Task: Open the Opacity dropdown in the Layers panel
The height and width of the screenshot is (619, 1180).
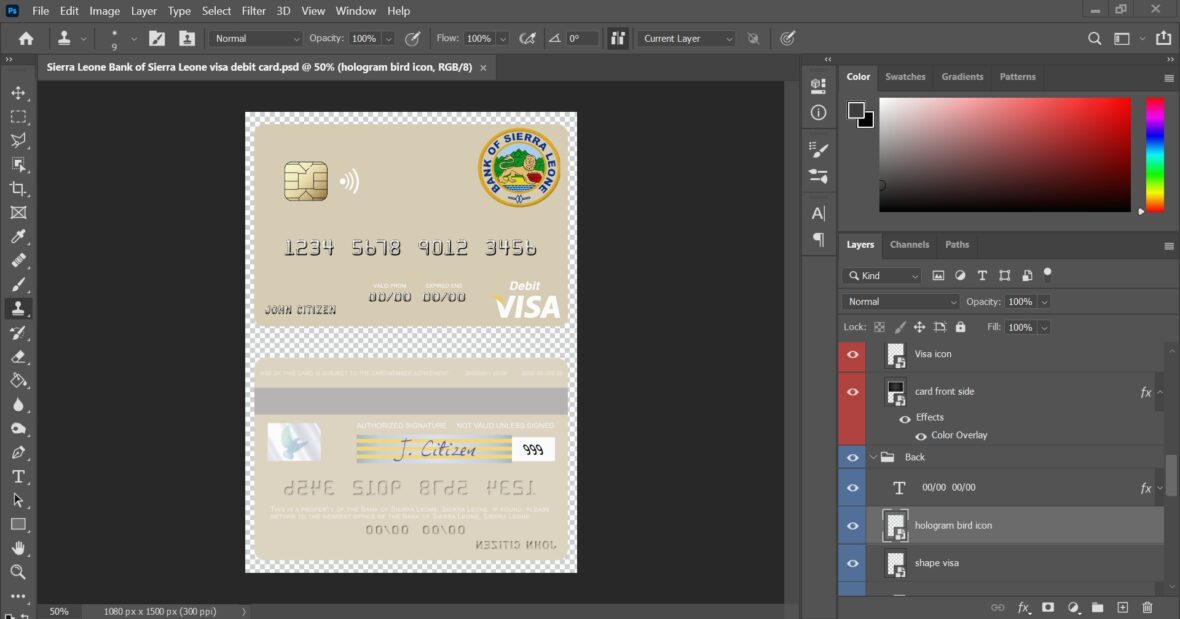Action: [1044, 301]
